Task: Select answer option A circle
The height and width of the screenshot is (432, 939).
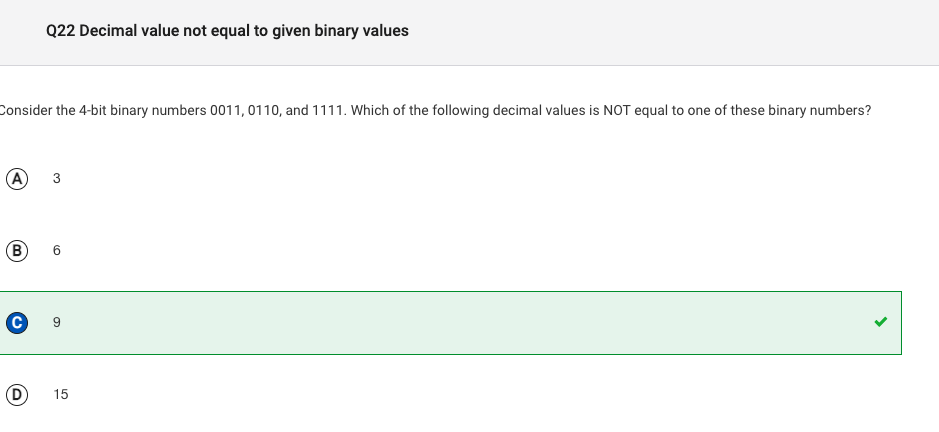Action: [x=17, y=179]
